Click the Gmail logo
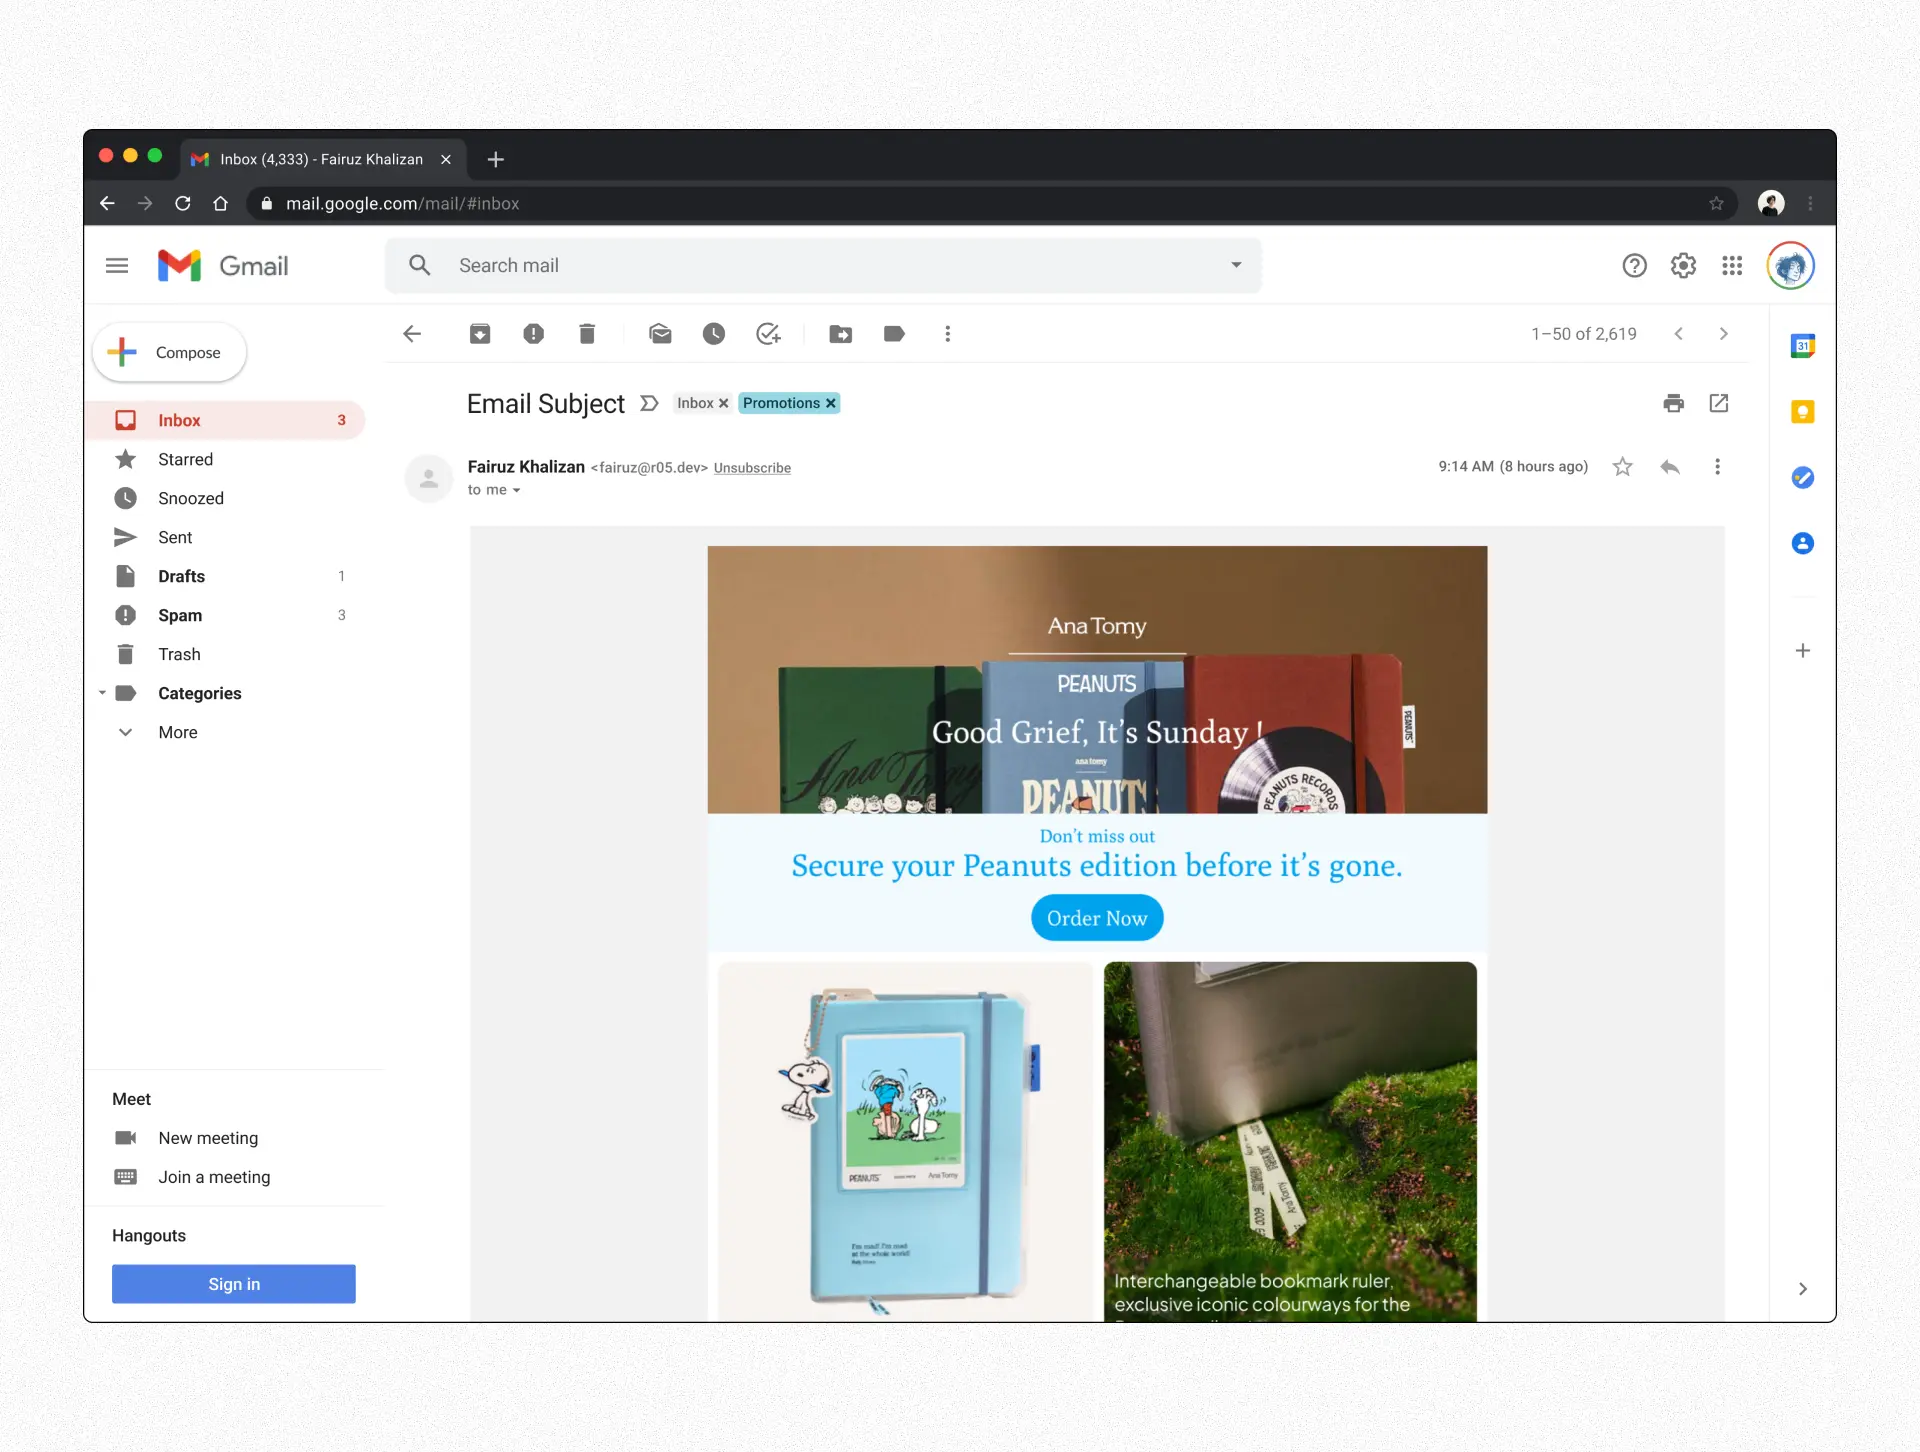 pos(223,266)
